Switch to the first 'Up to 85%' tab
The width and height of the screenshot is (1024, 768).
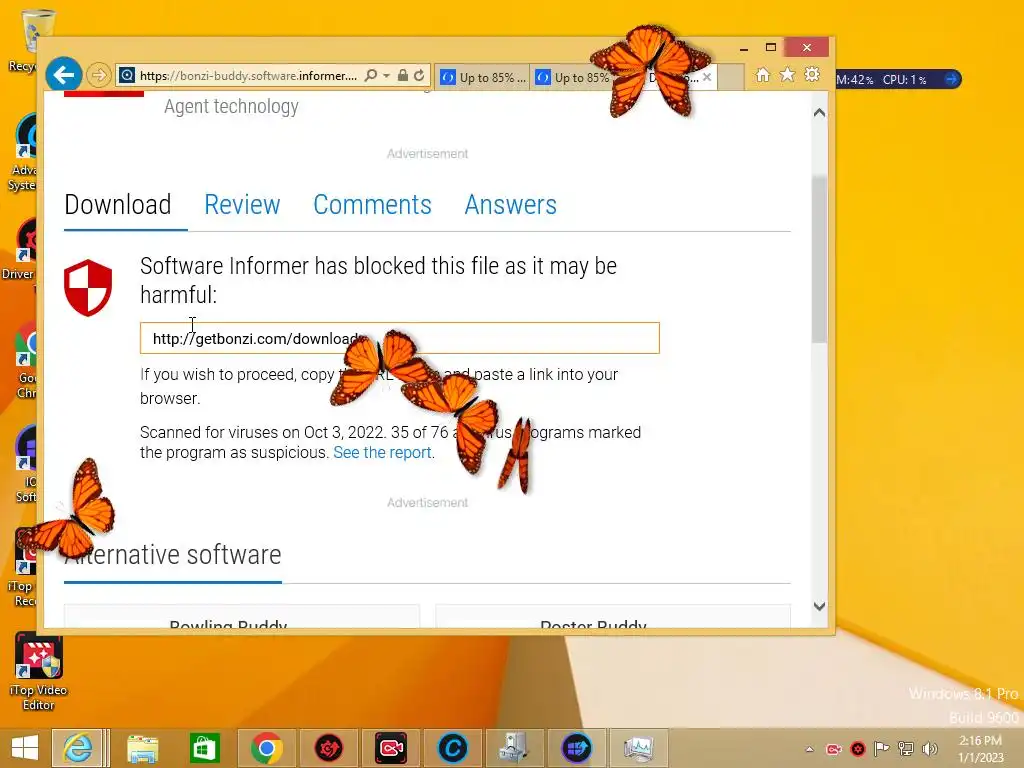(x=482, y=77)
